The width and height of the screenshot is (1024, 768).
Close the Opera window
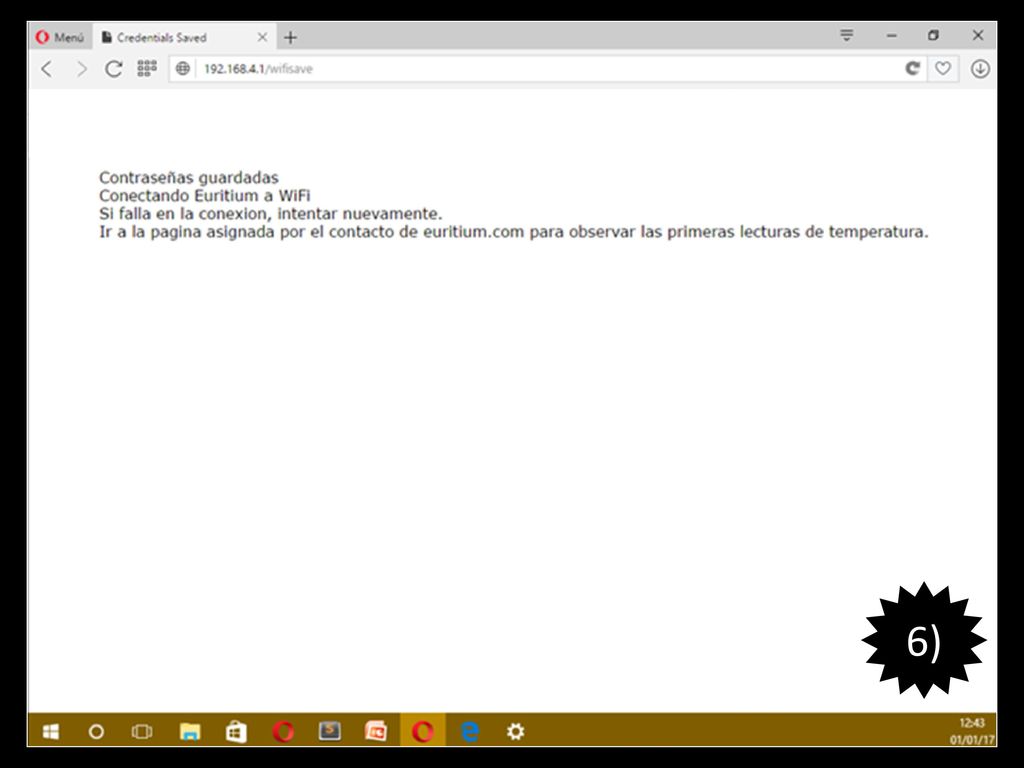[978, 35]
